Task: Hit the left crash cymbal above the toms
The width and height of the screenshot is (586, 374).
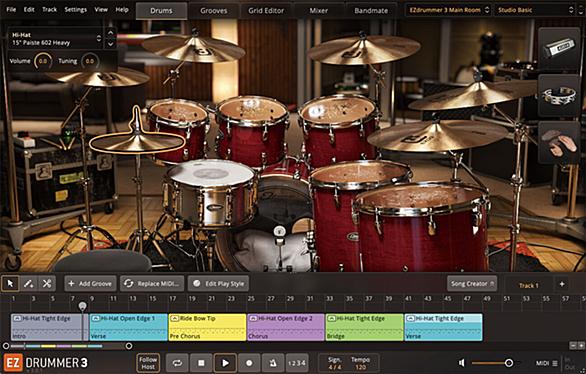Action: tap(193, 48)
